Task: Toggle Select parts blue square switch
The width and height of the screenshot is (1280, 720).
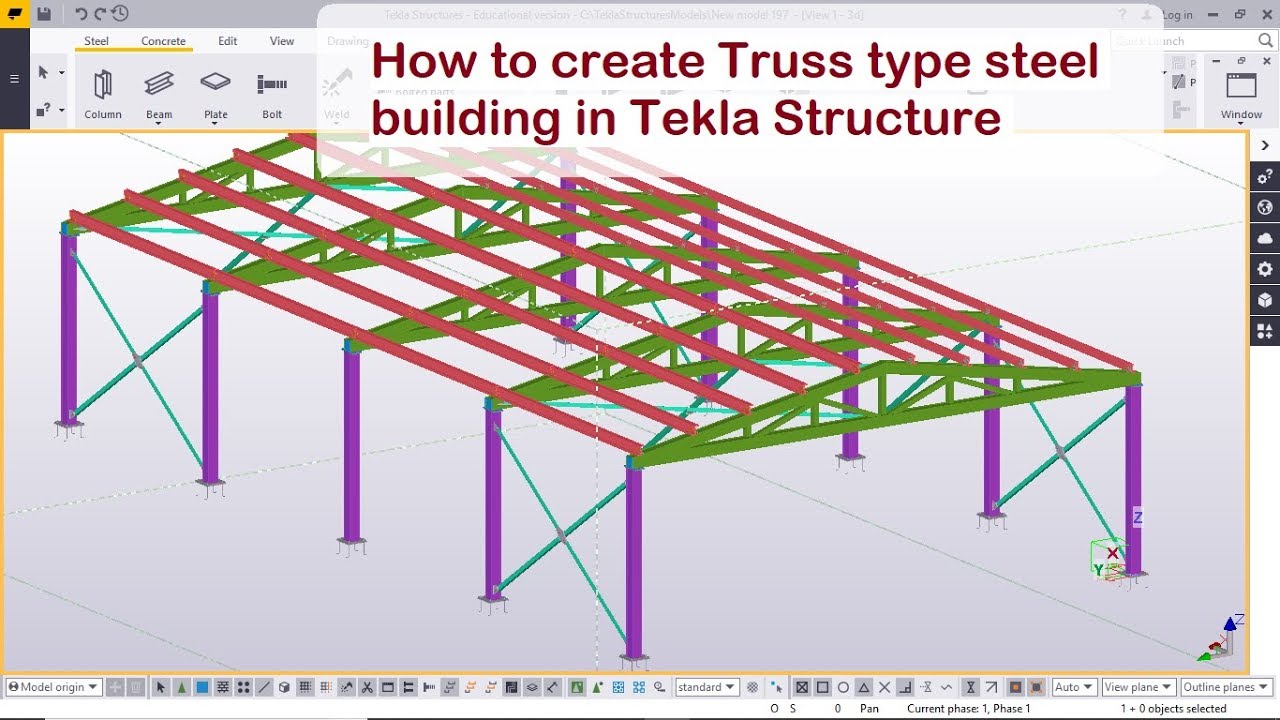Action: (202, 687)
